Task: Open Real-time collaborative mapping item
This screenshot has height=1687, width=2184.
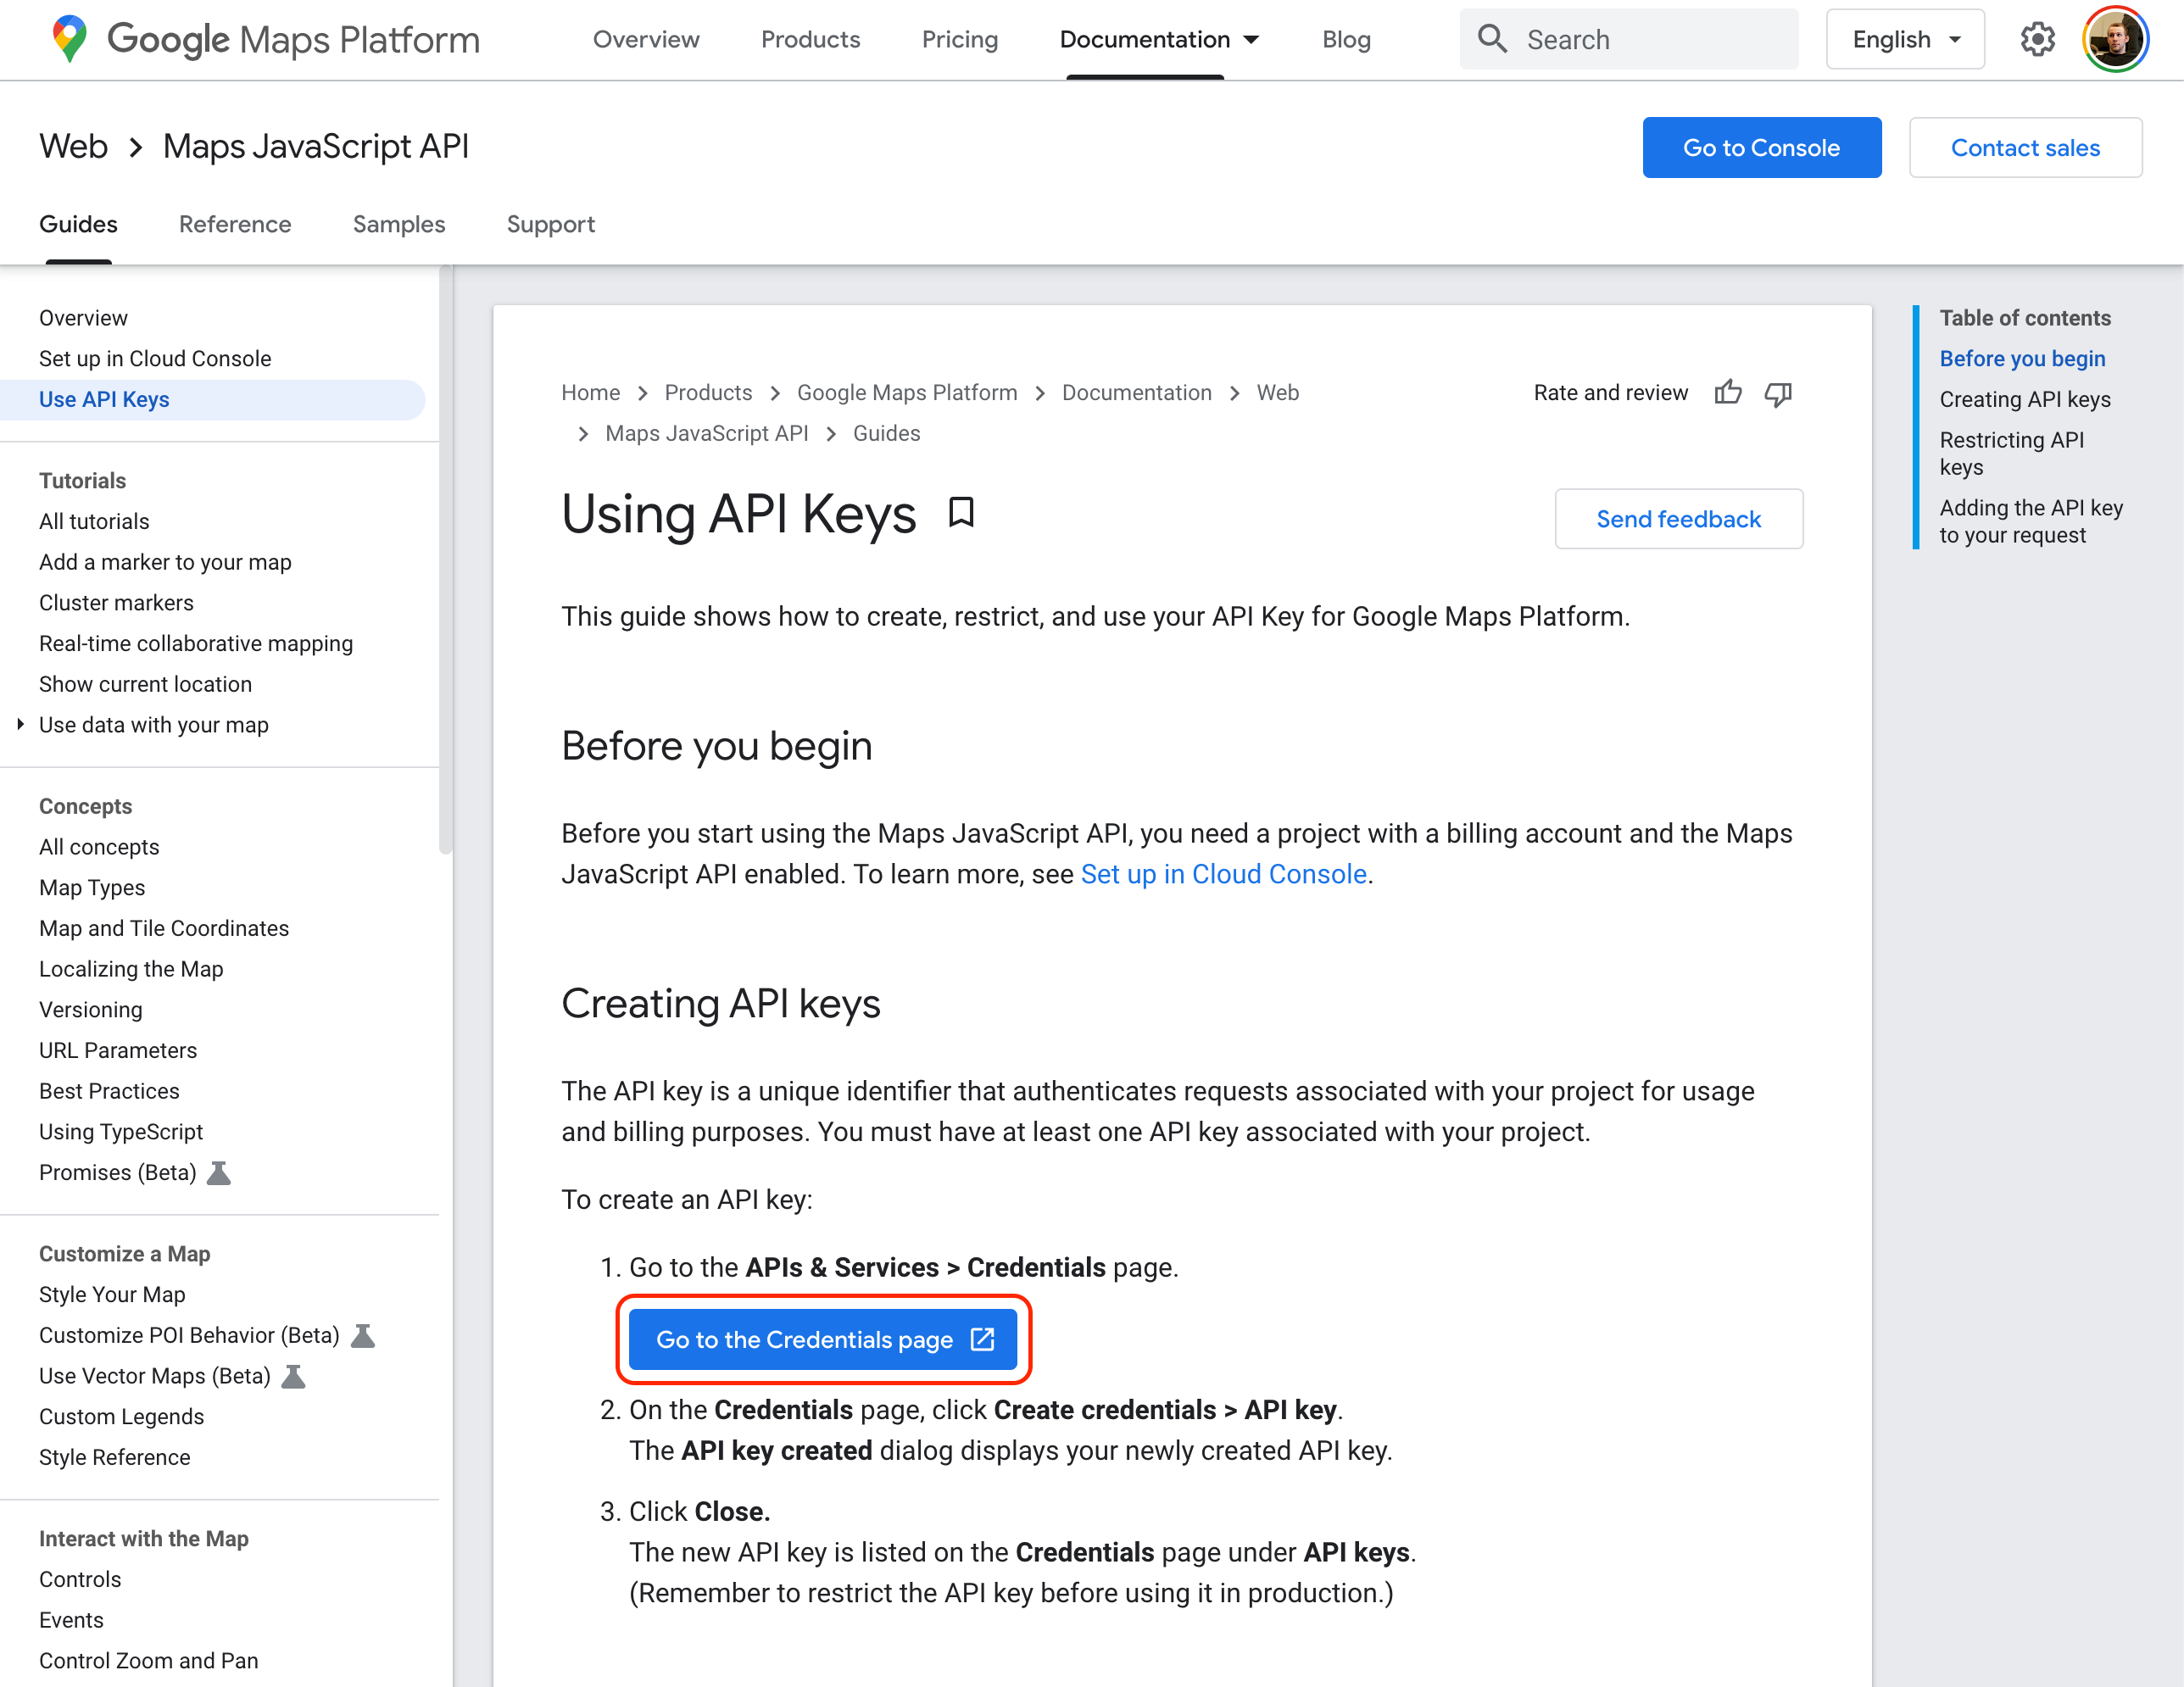Action: click(196, 643)
